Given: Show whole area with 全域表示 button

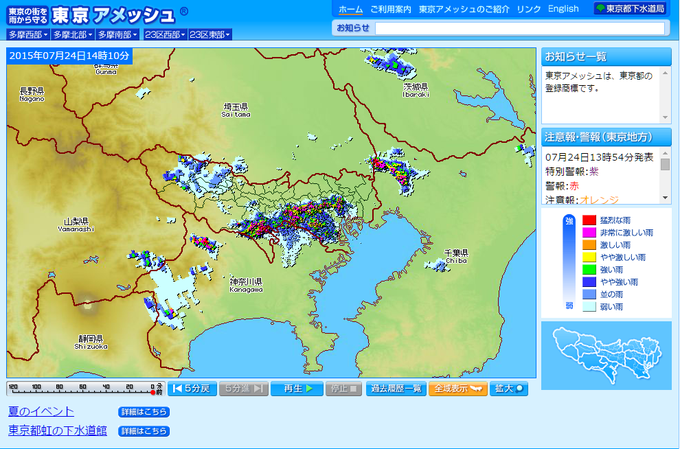Looking at the screenshot, I should click(458, 389).
